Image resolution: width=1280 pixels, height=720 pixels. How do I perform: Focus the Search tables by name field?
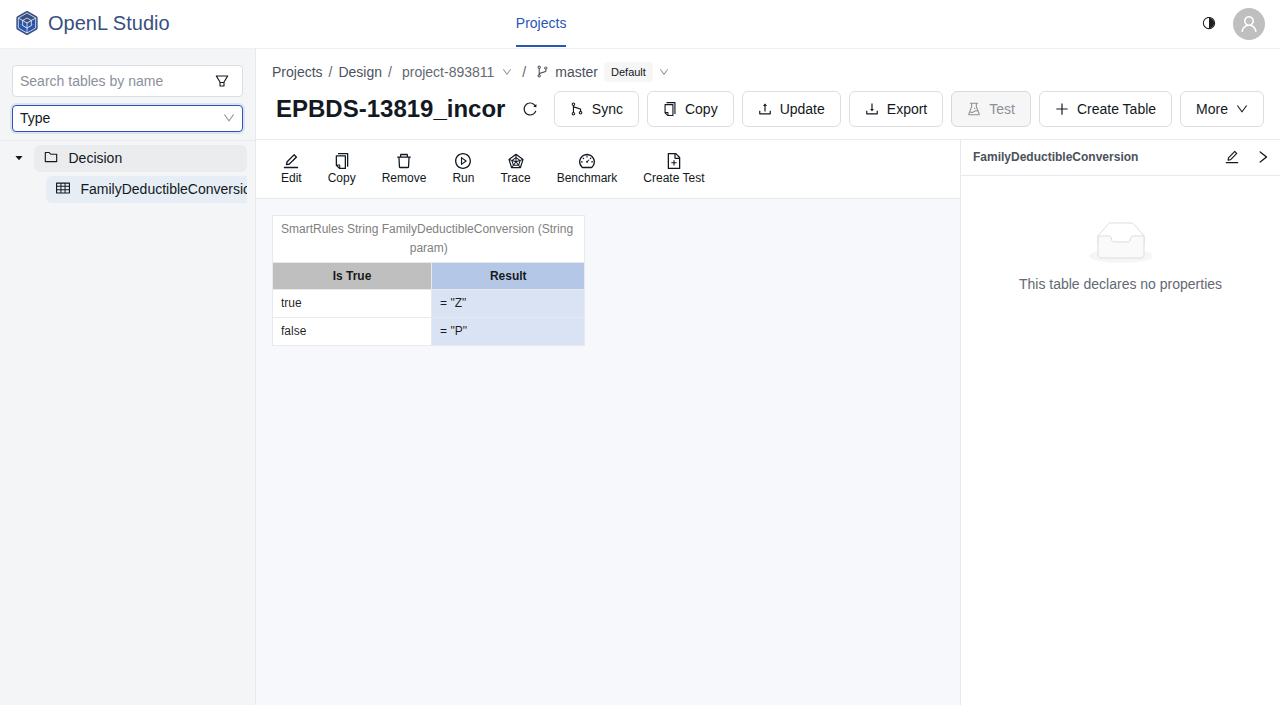coord(112,81)
